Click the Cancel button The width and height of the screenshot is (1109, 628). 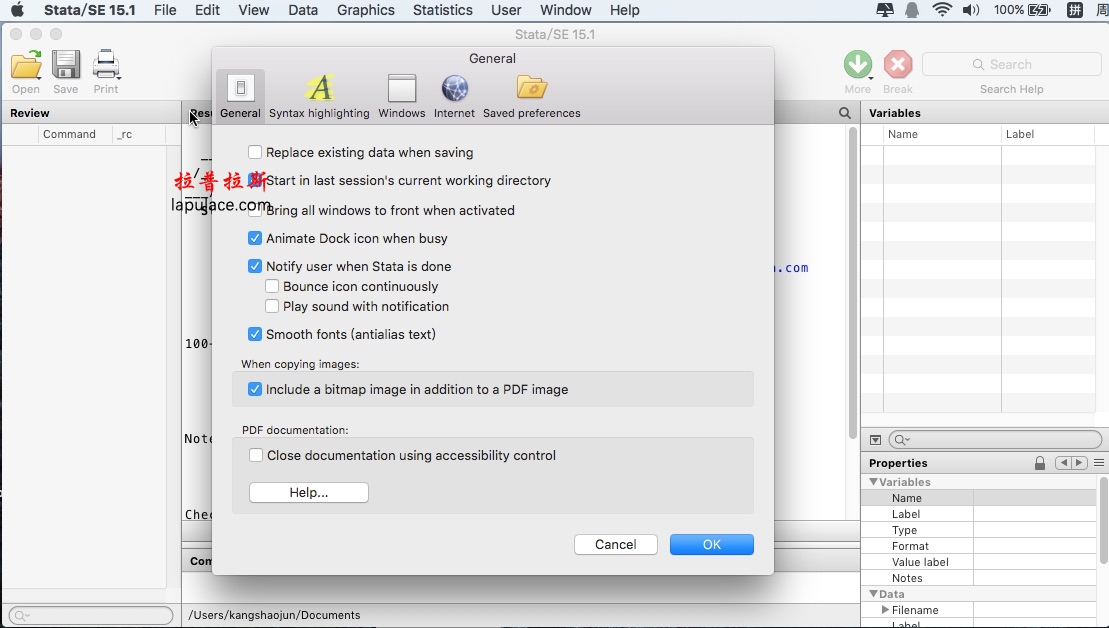pos(615,545)
